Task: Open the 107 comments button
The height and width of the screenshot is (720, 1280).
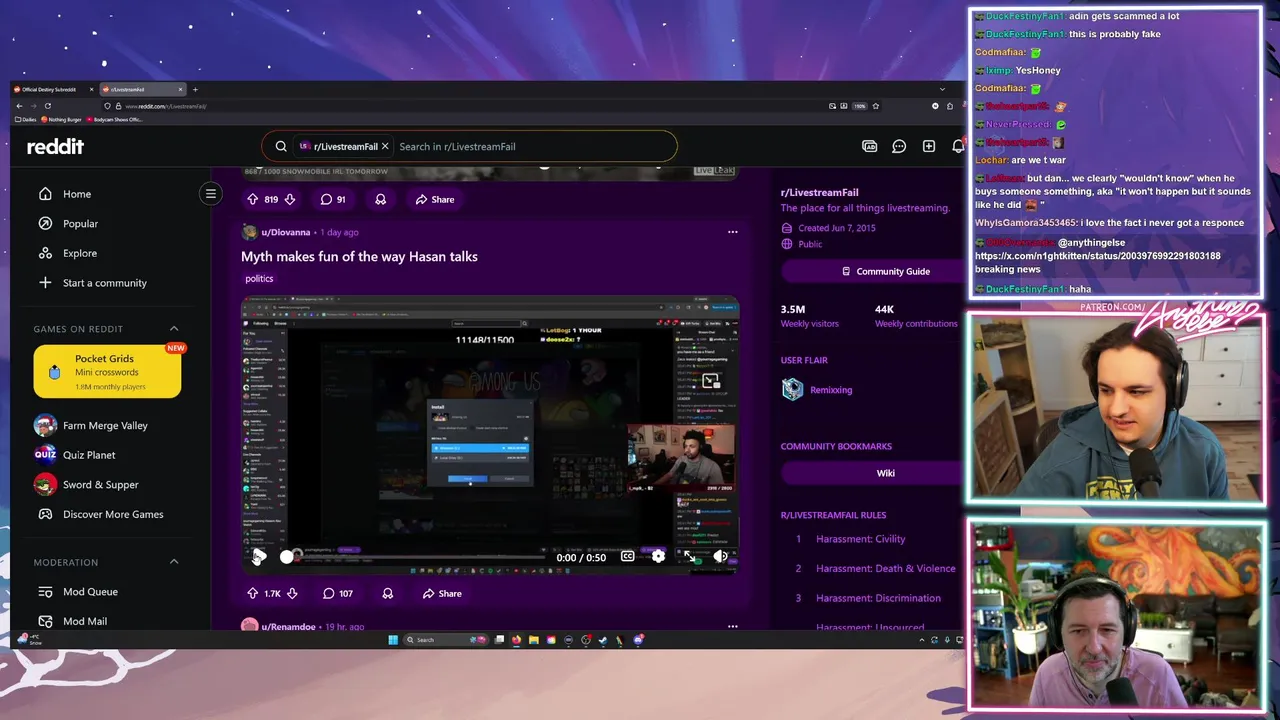Action: click(337, 594)
